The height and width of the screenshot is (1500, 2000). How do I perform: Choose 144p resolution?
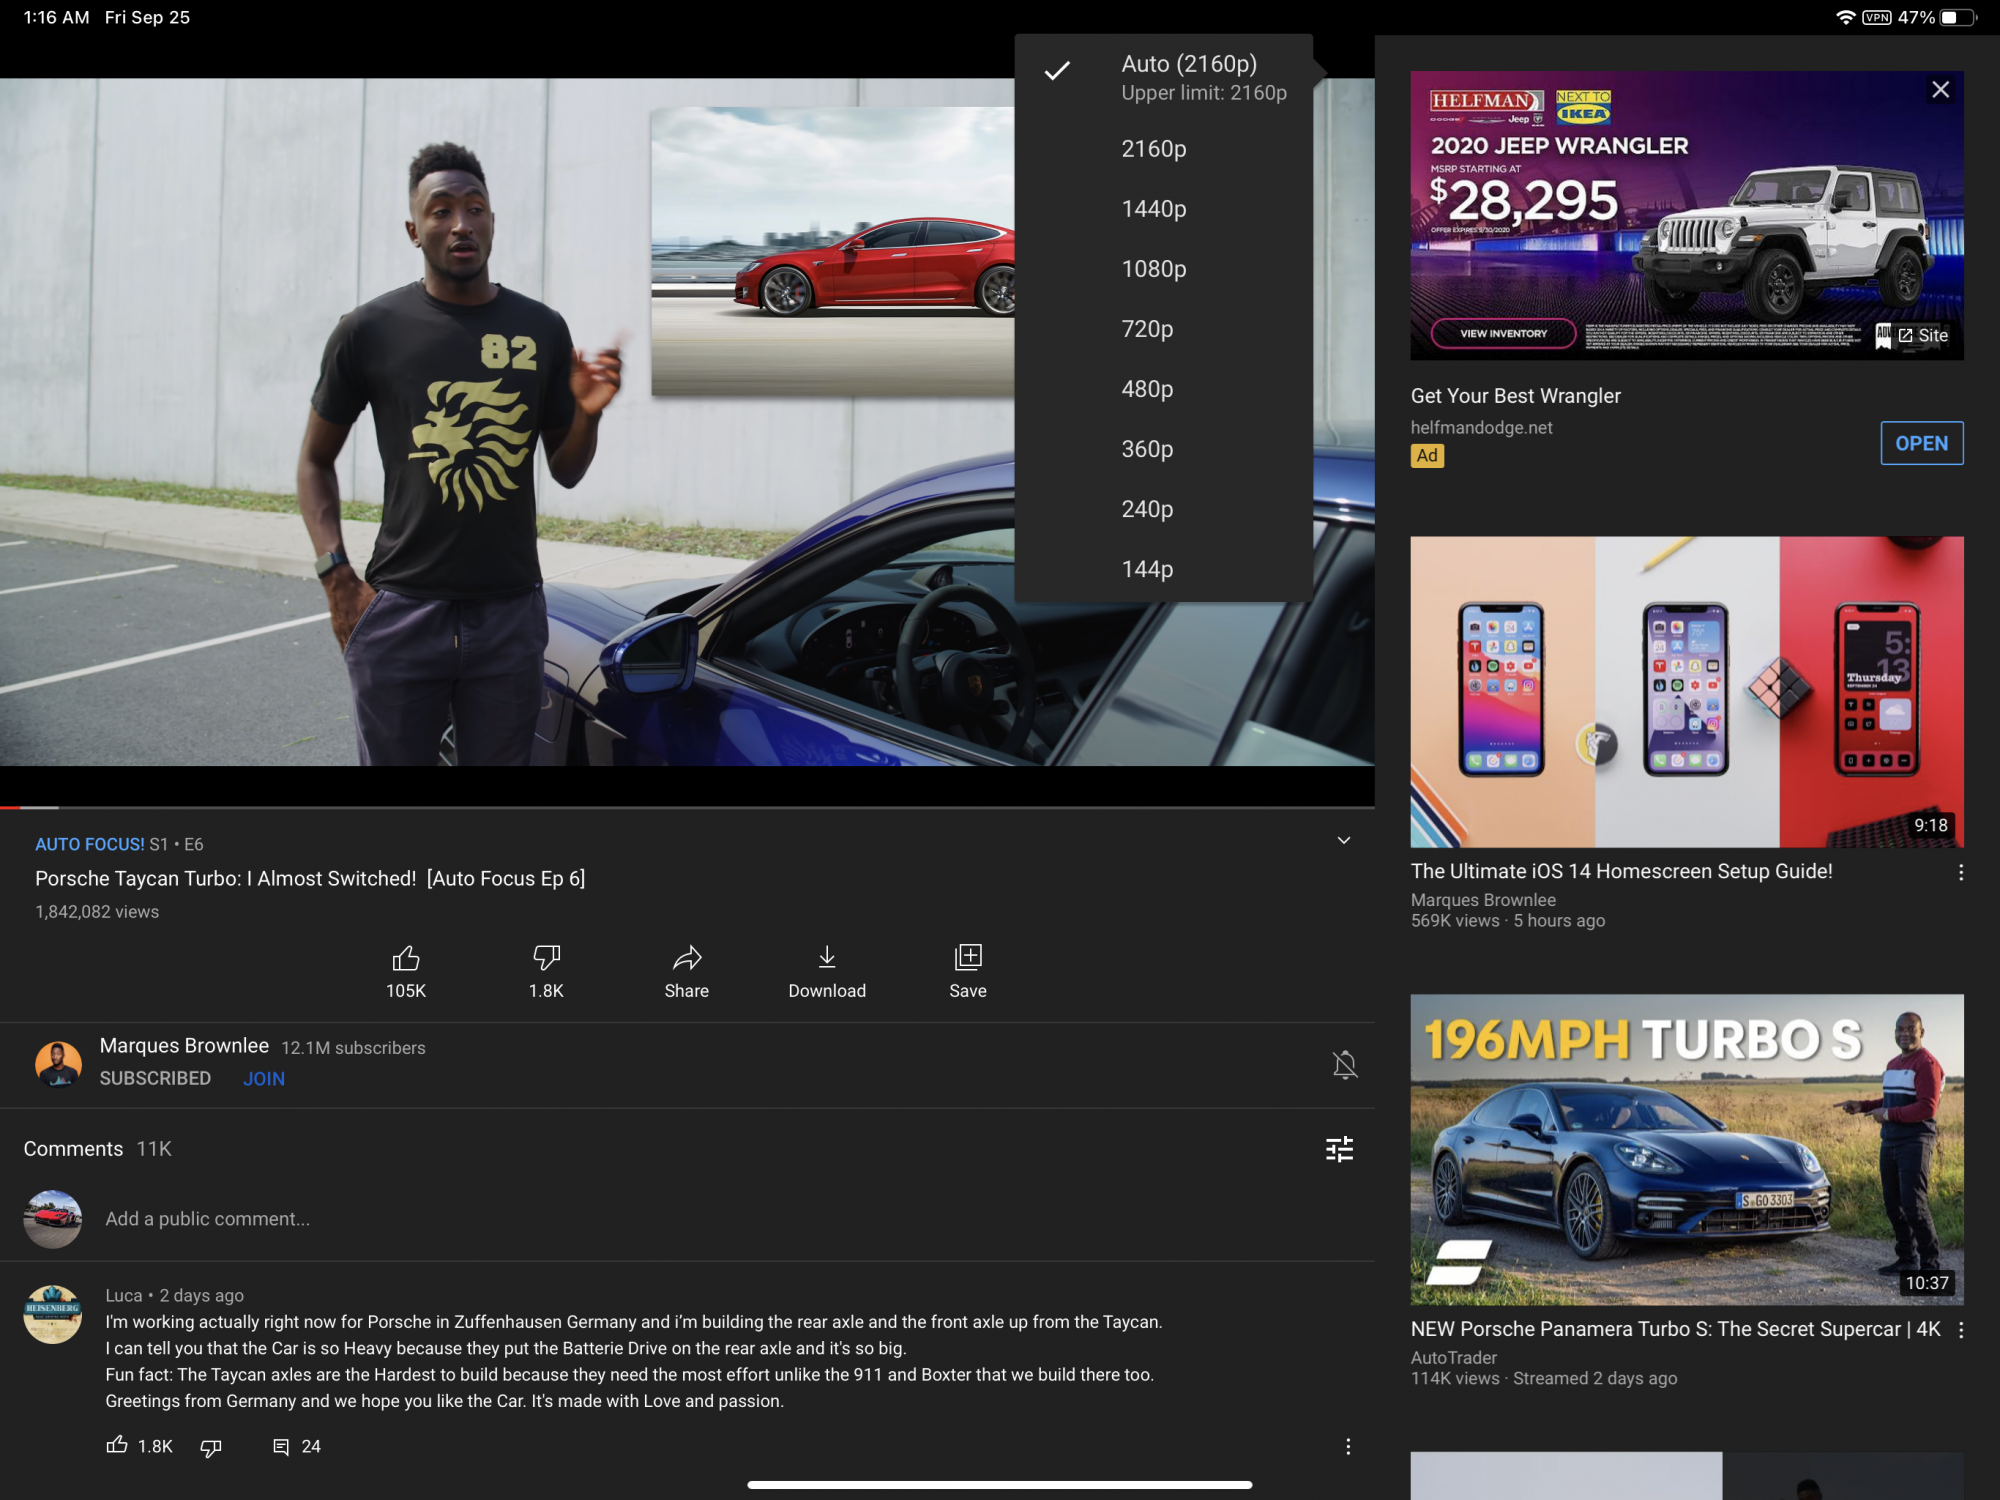coord(1164,569)
